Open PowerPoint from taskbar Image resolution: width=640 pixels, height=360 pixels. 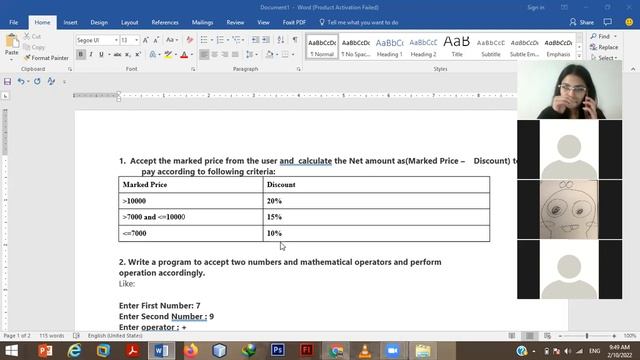click(45, 351)
